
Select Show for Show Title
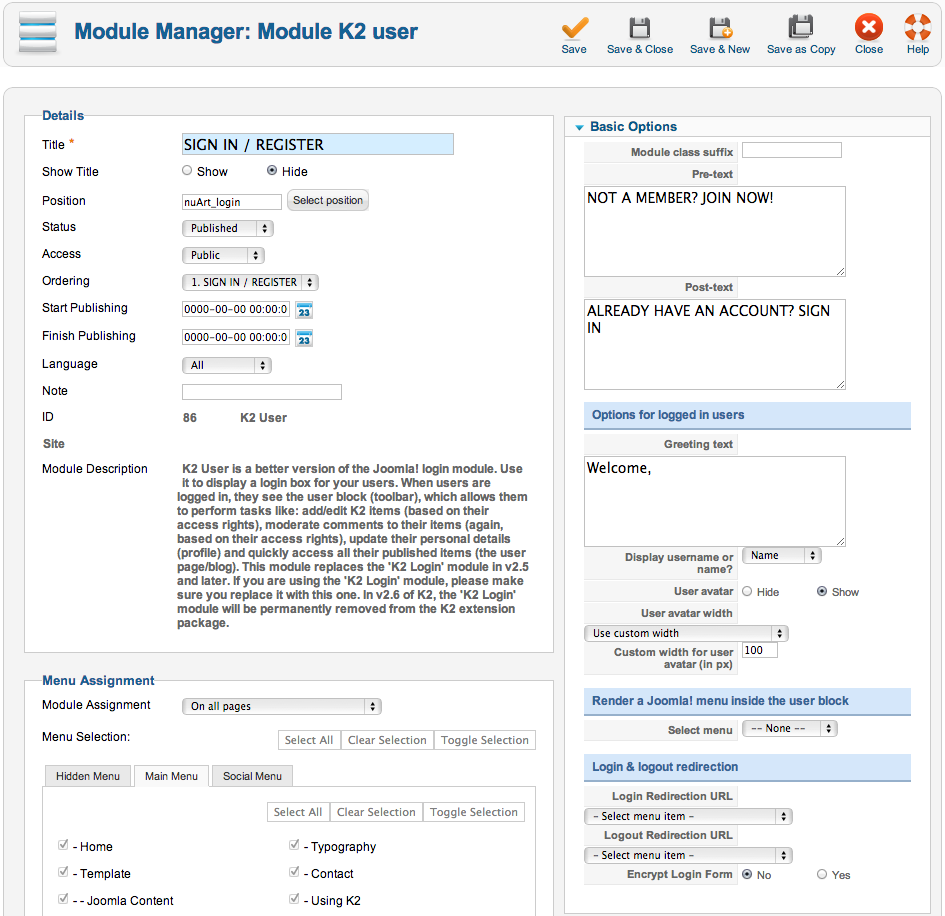click(187, 171)
